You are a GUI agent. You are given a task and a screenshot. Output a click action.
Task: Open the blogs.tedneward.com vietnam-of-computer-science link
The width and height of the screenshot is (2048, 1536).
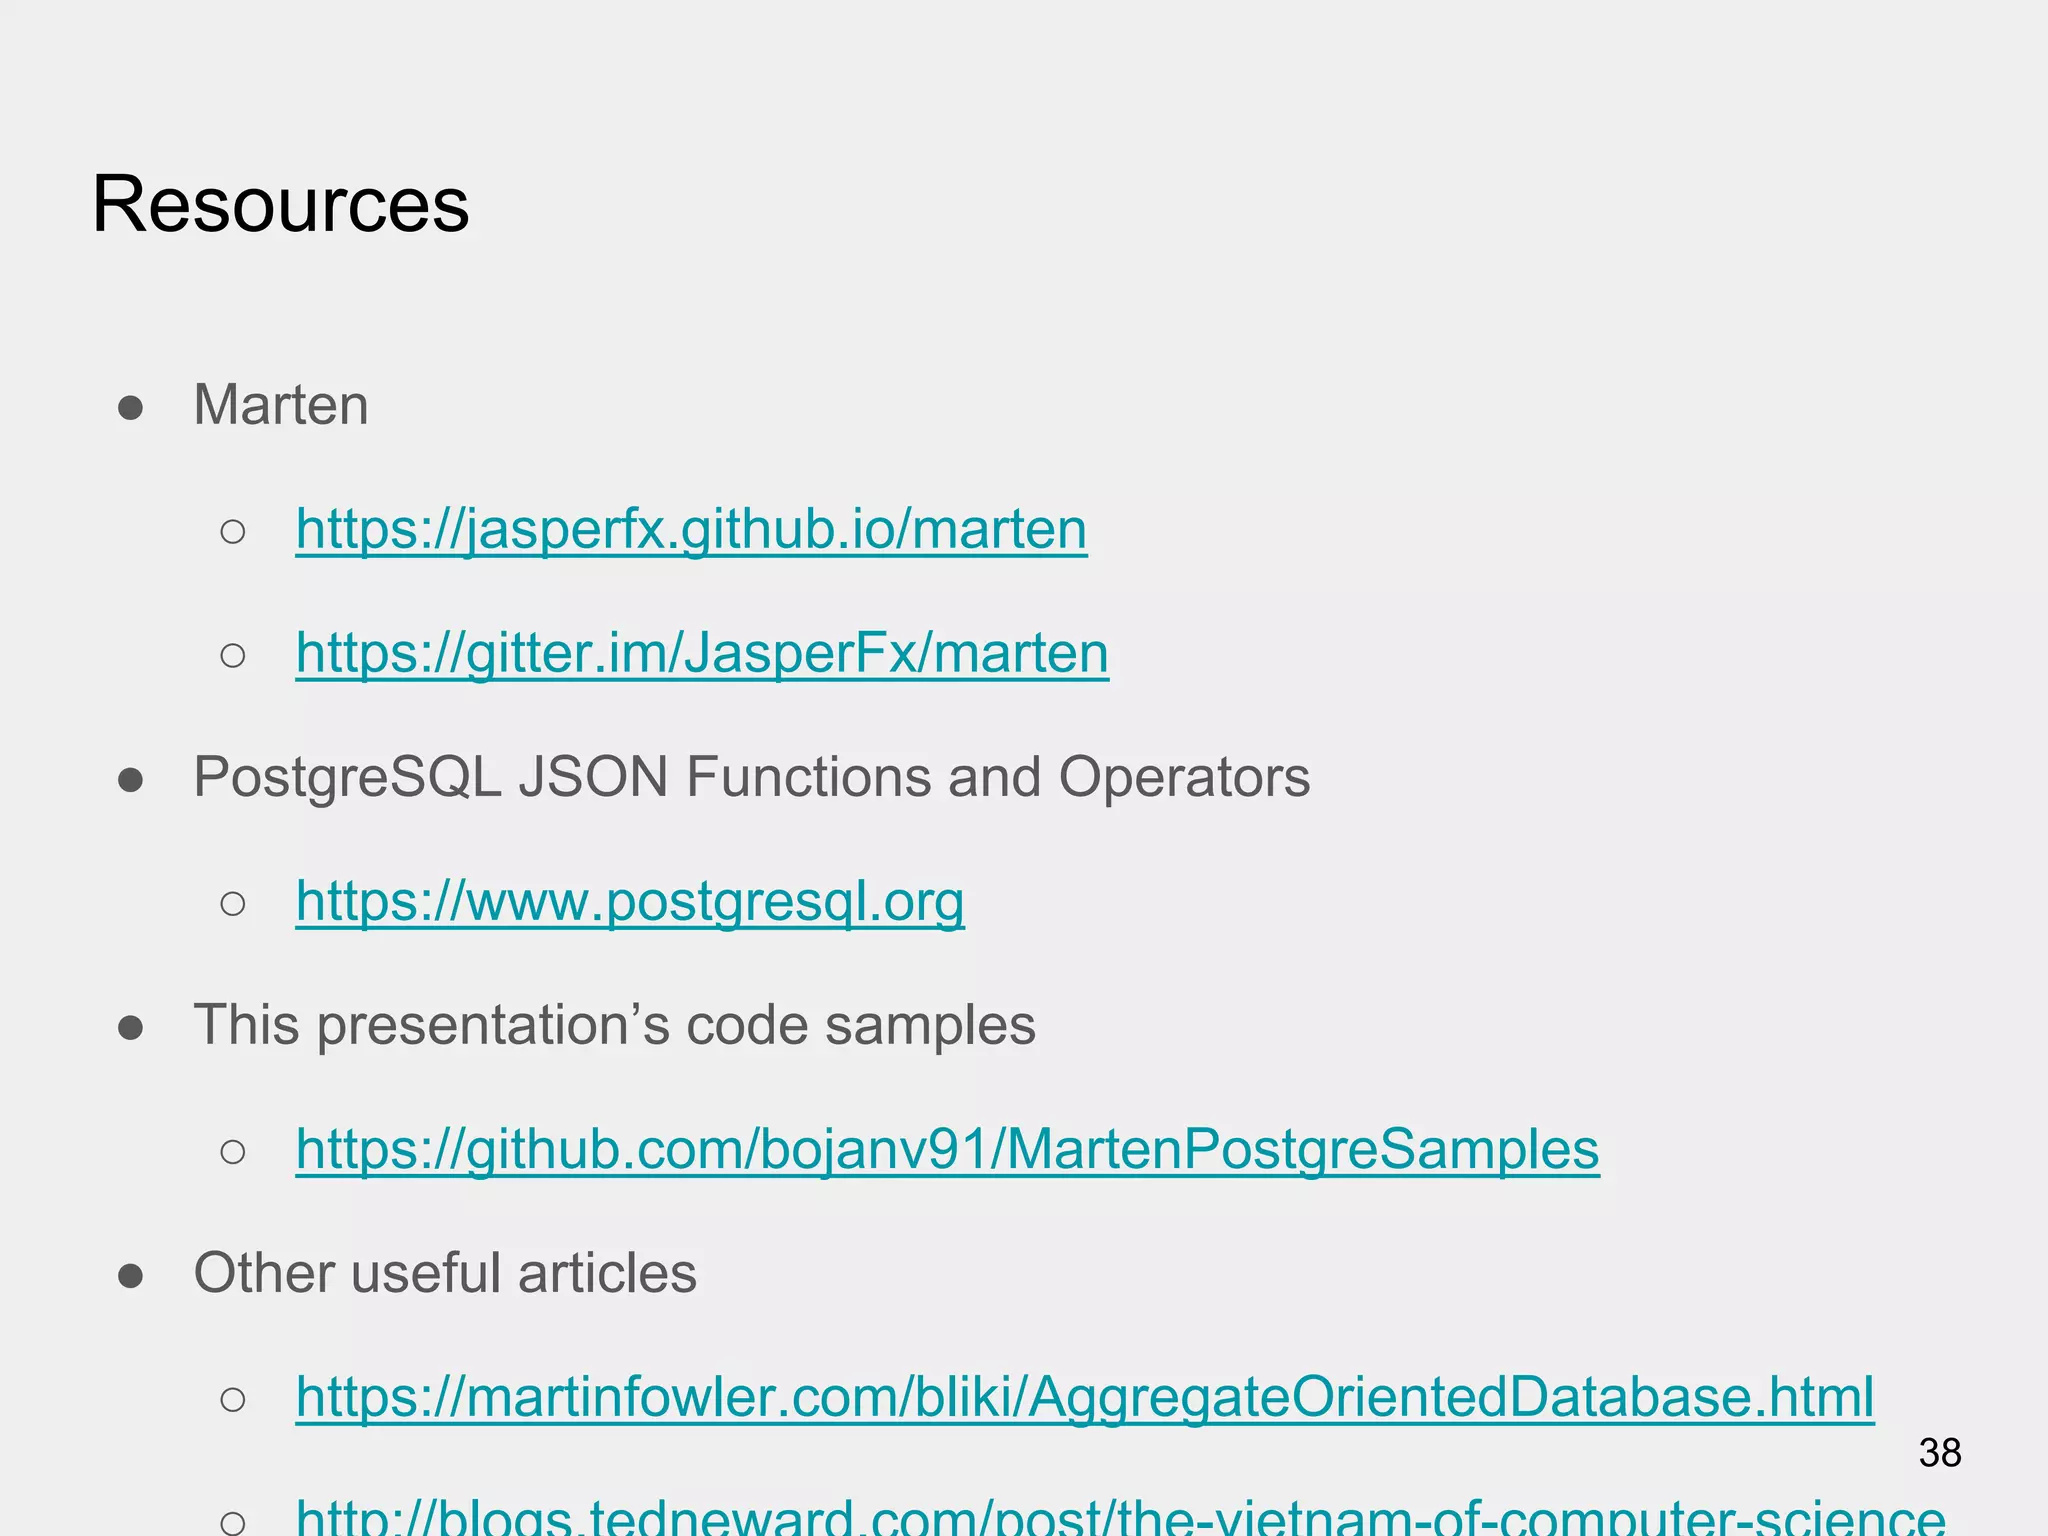point(1121,1516)
